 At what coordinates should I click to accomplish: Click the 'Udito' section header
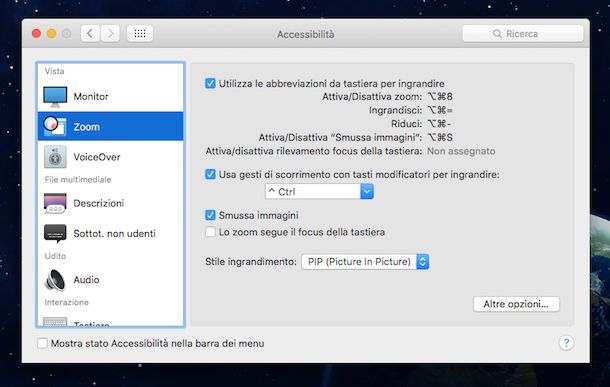click(55, 256)
